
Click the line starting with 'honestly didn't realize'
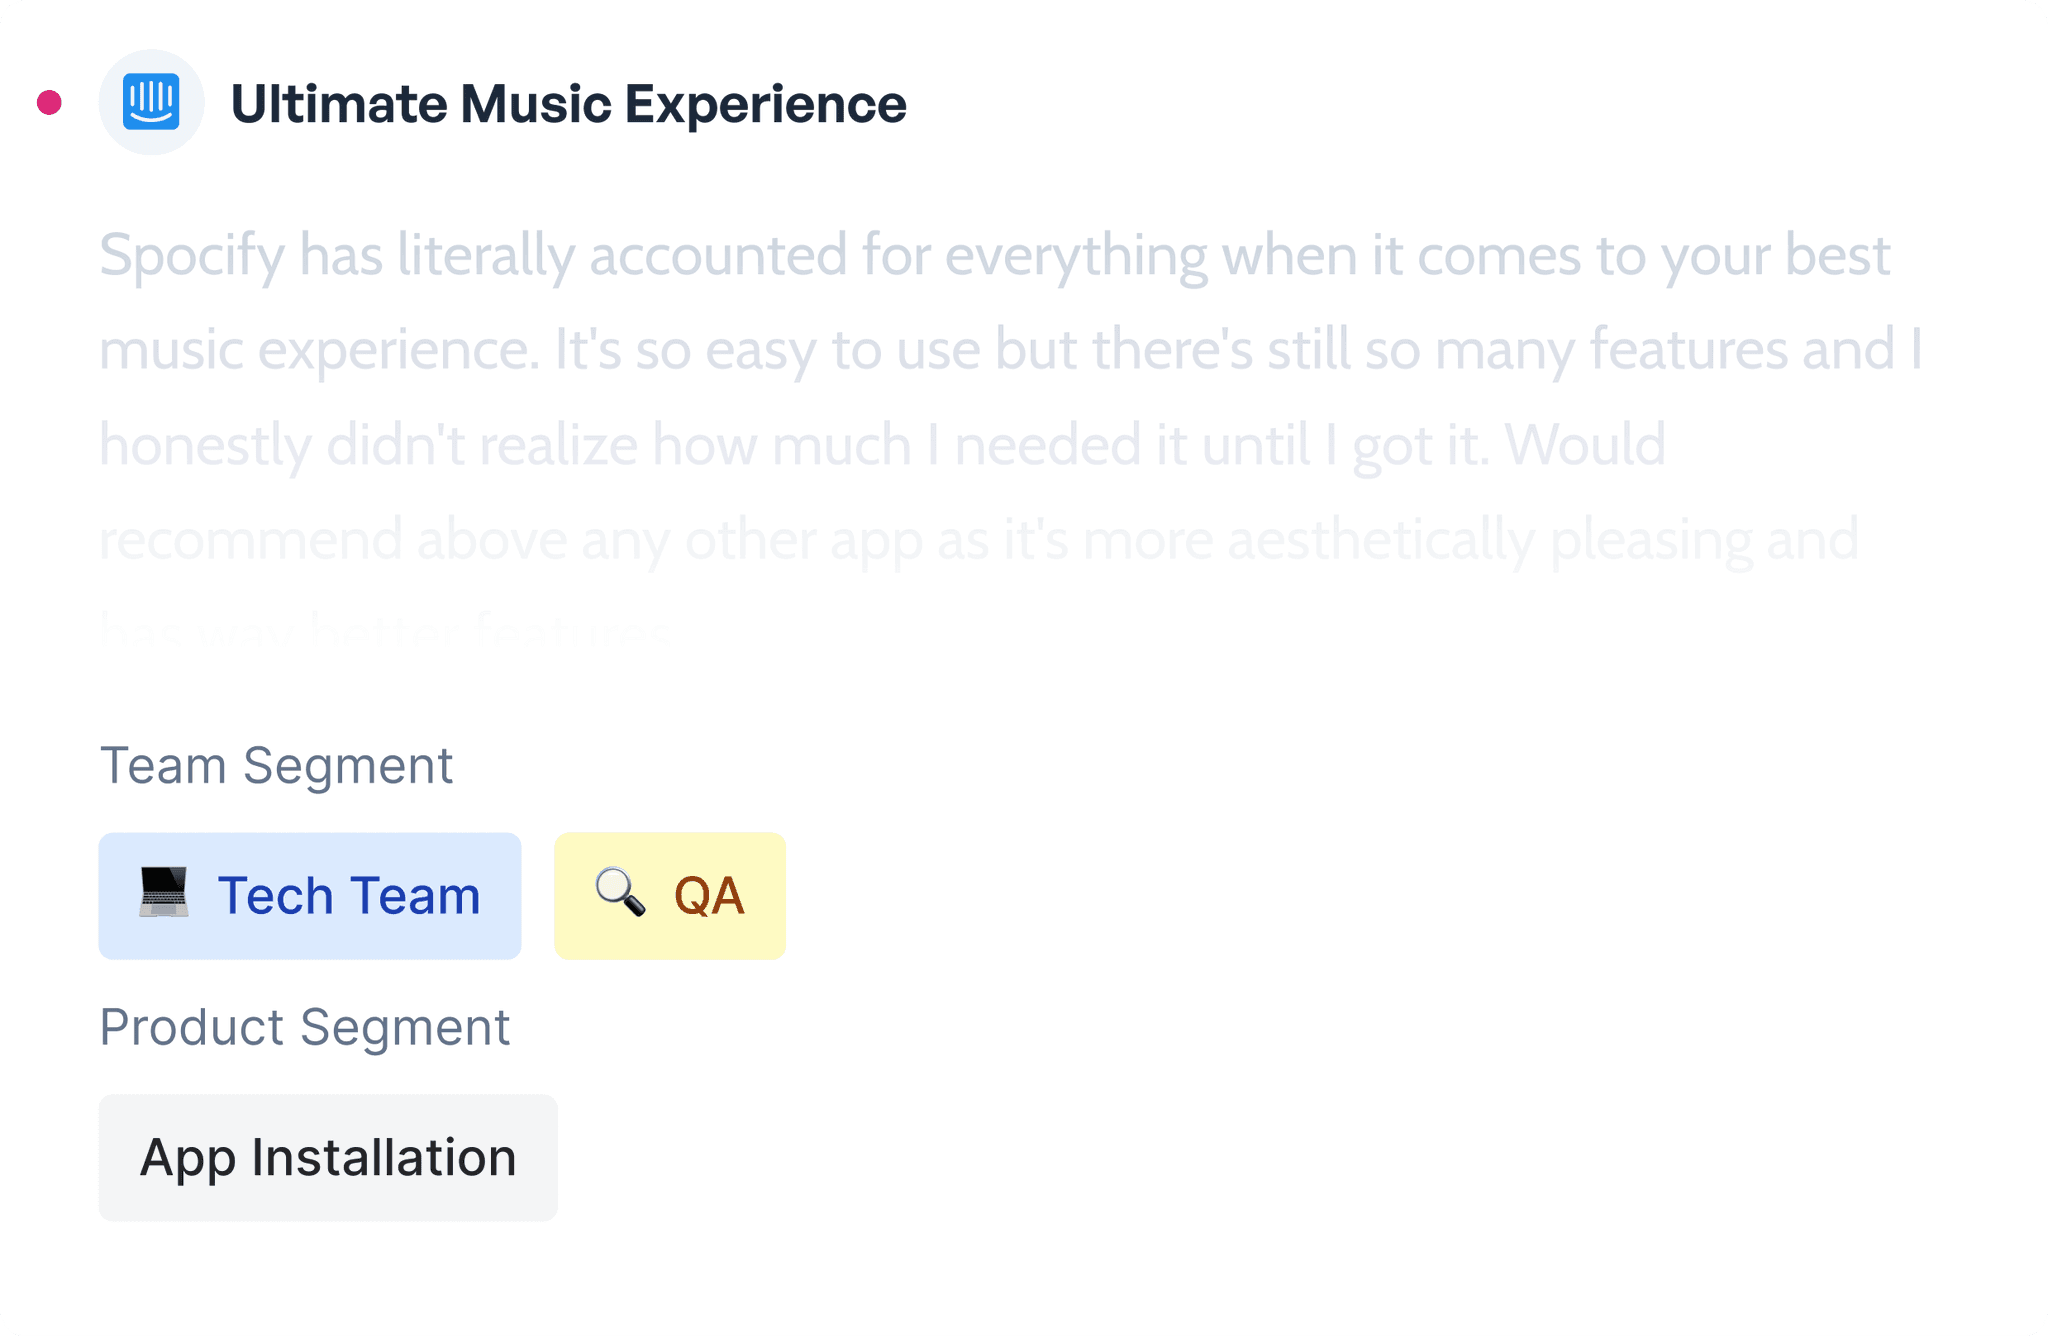pyautogui.click(x=882, y=445)
